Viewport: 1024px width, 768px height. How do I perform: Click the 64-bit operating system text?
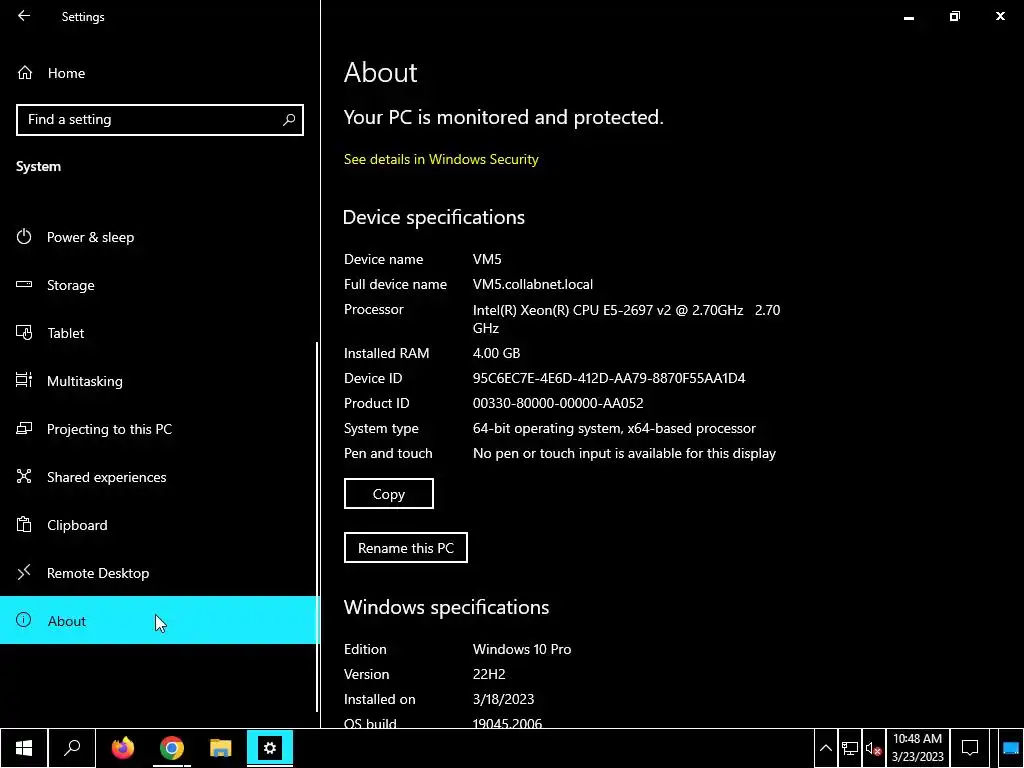[x=614, y=428]
